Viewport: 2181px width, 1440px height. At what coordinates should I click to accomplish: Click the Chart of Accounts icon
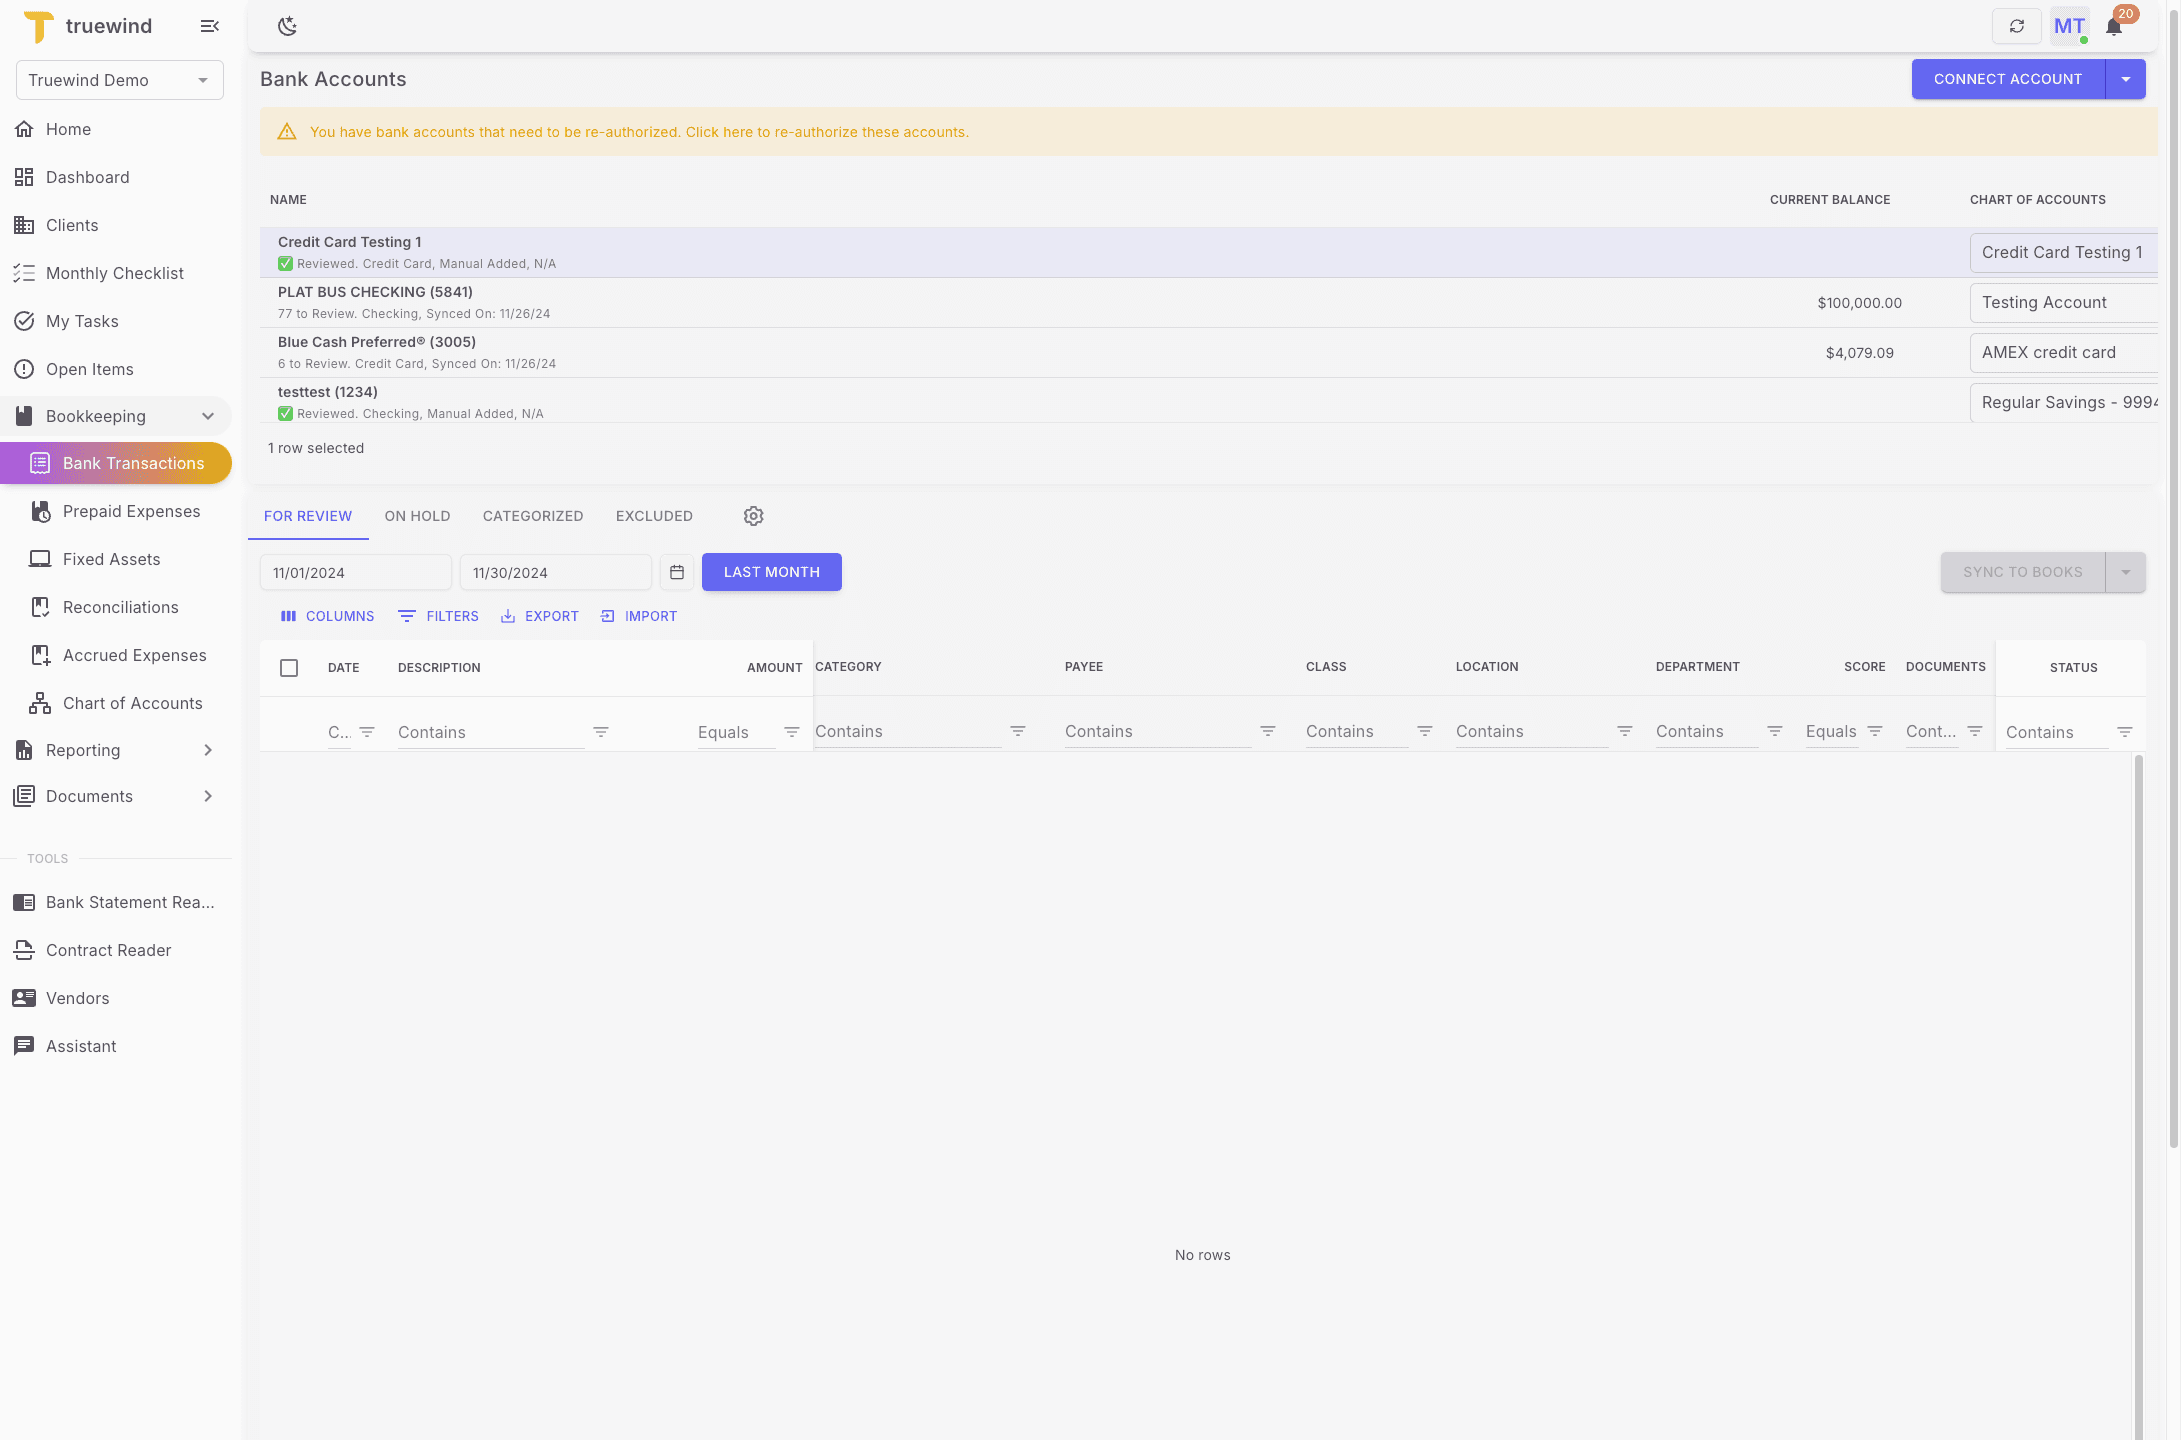(40, 703)
